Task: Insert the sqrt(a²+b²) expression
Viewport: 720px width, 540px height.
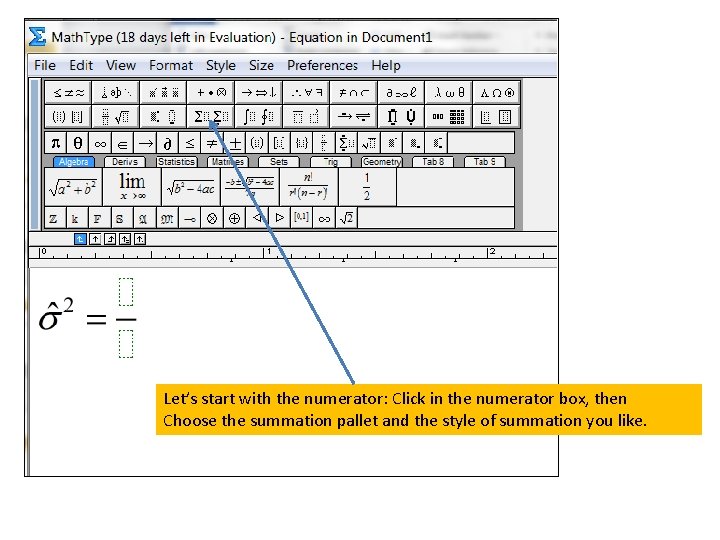Action: (x=73, y=187)
